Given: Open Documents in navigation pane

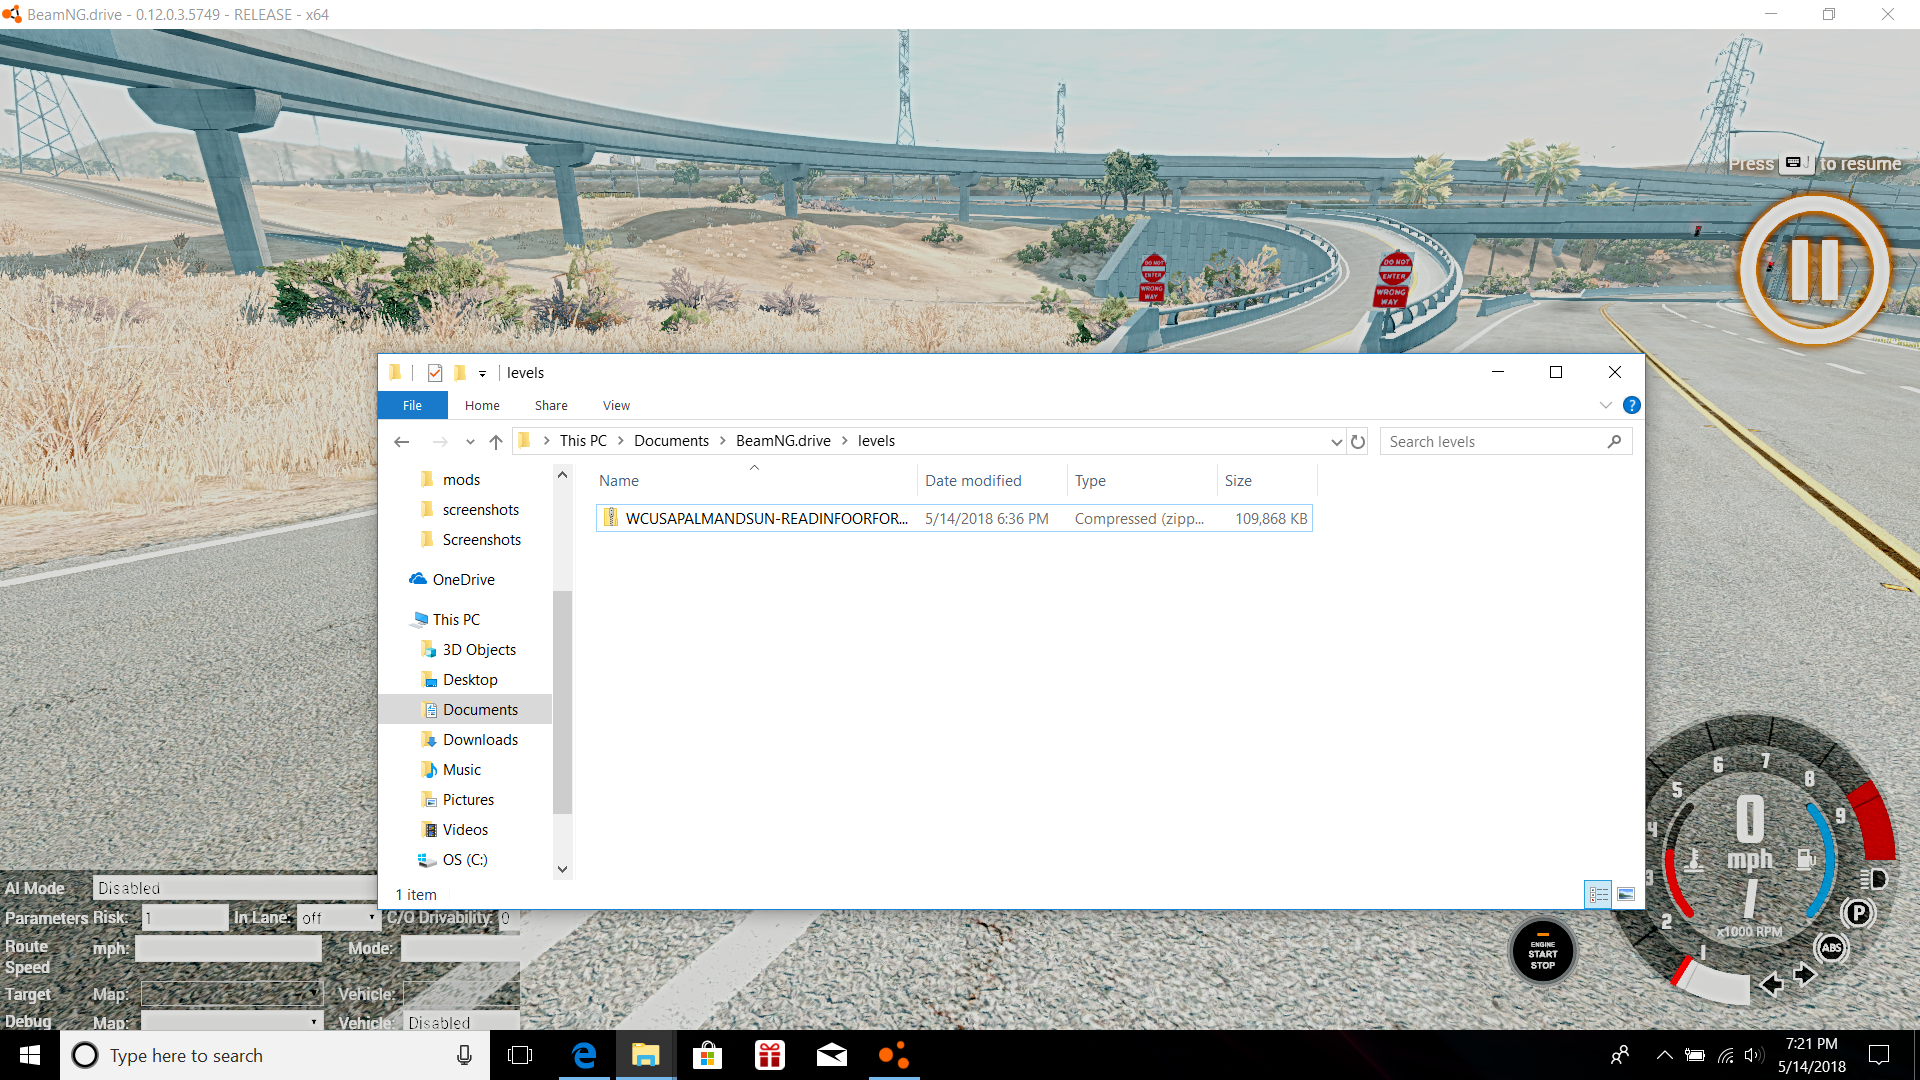Looking at the screenshot, I should [x=480, y=710].
